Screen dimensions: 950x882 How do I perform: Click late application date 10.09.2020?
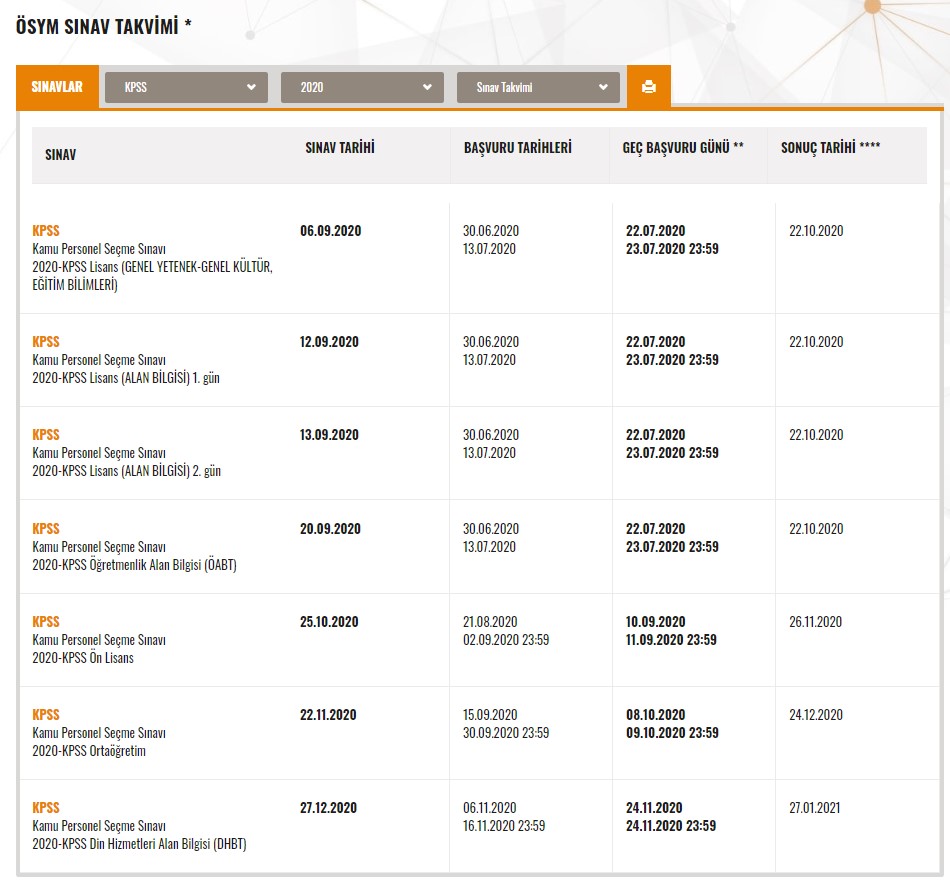click(x=656, y=622)
